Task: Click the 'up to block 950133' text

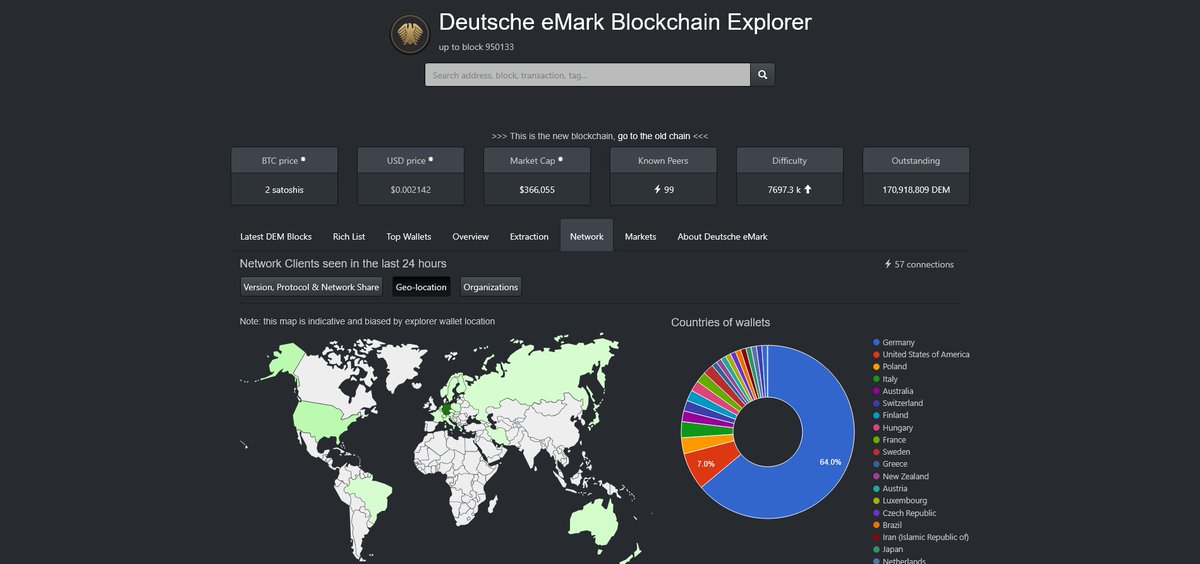Action: pyautogui.click(x=477, y=47)
